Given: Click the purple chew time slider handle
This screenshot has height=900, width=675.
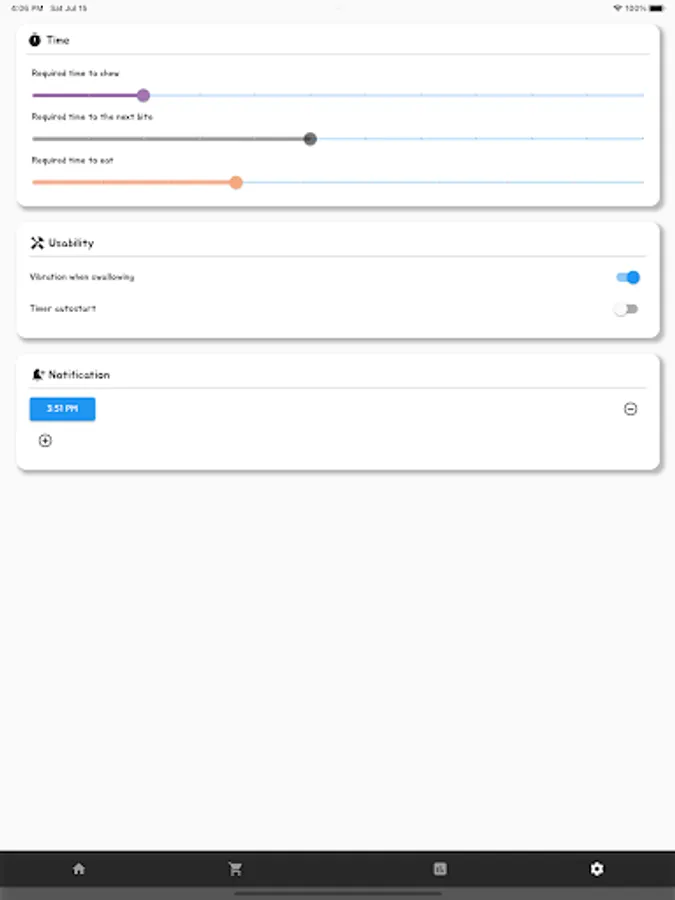Looking at the screenshot, I should click(x=143, y=96).
